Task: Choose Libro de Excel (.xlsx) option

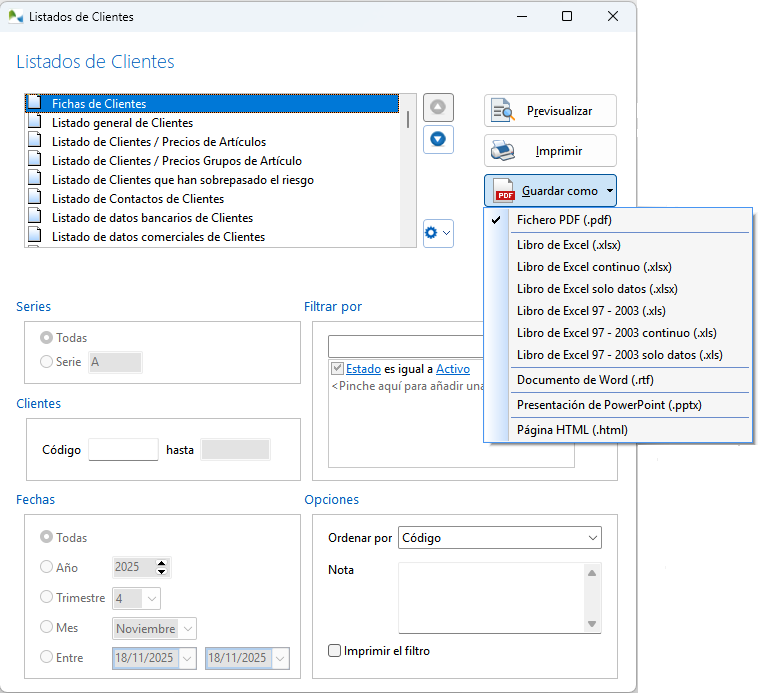Action: click(x=569, y=245)
